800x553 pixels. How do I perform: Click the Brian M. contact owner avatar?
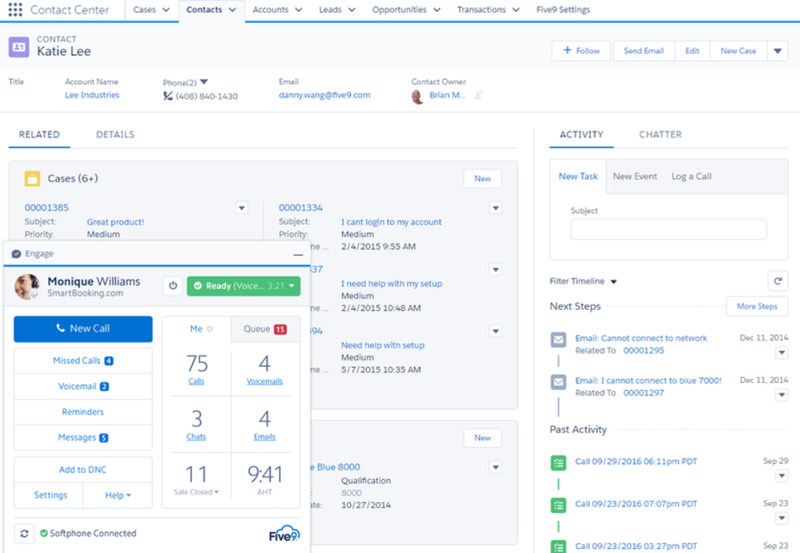click(x=417, y=96)
